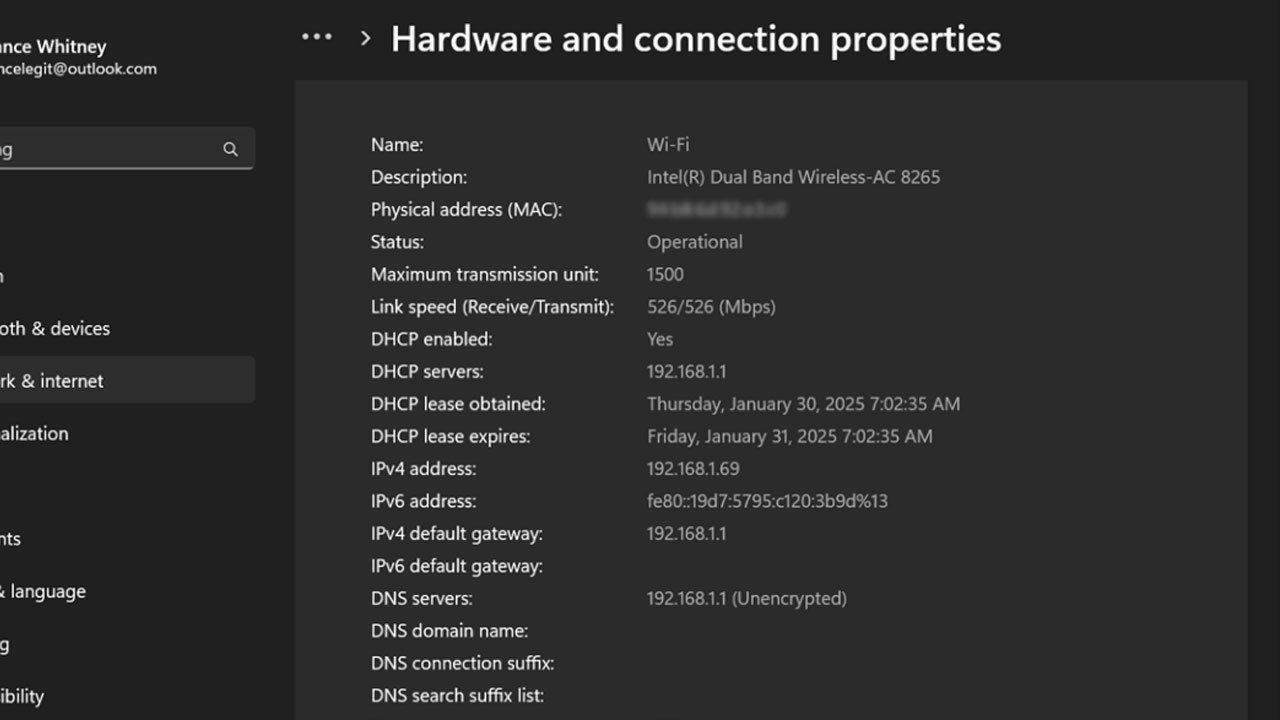The height and width of the screenshot is (720, 1280).
Task: Open the breadcrumb ellipsis menu
Action: click(x=317, y=37)
